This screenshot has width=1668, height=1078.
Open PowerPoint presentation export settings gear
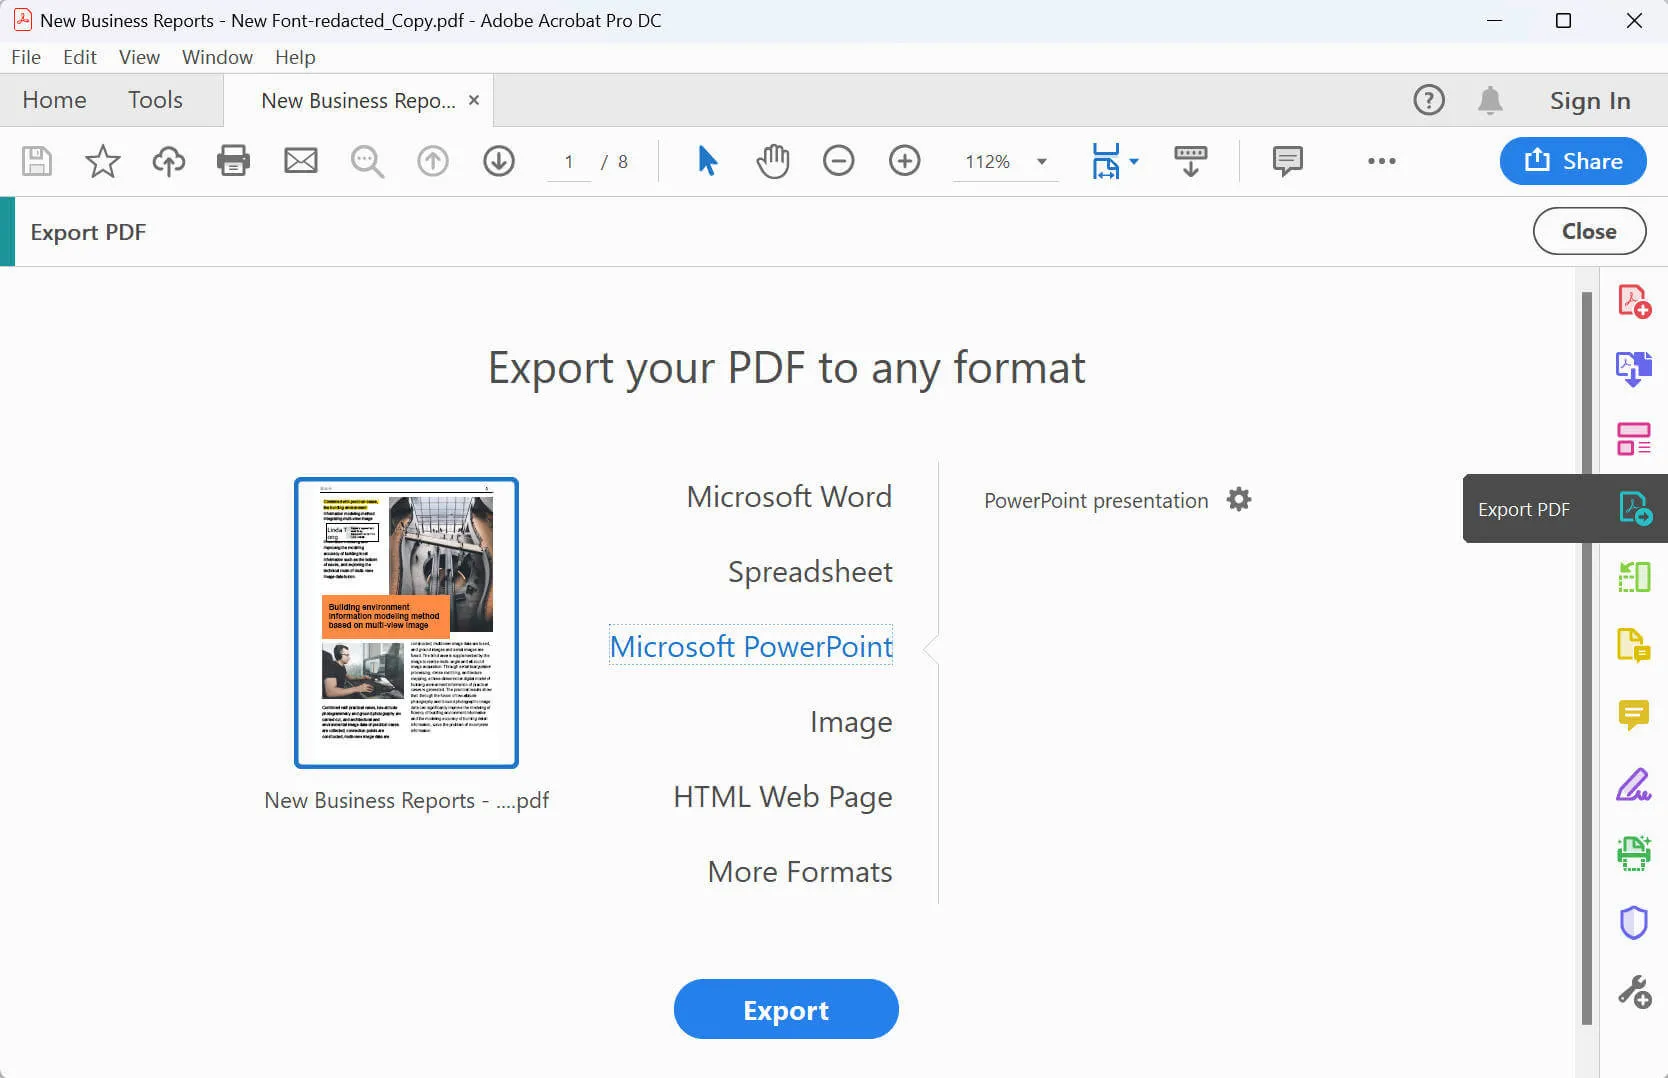[x=1239, y=500]
